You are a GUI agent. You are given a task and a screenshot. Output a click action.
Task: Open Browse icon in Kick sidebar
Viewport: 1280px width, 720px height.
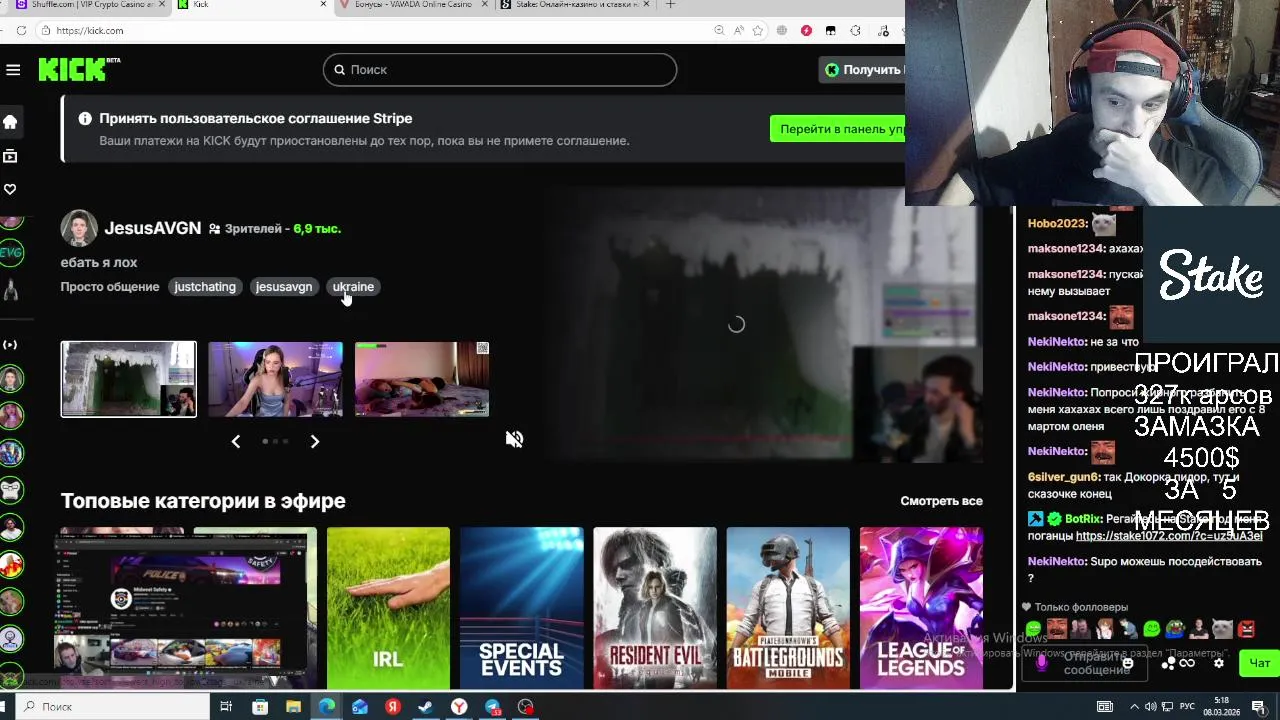point(10,156)
